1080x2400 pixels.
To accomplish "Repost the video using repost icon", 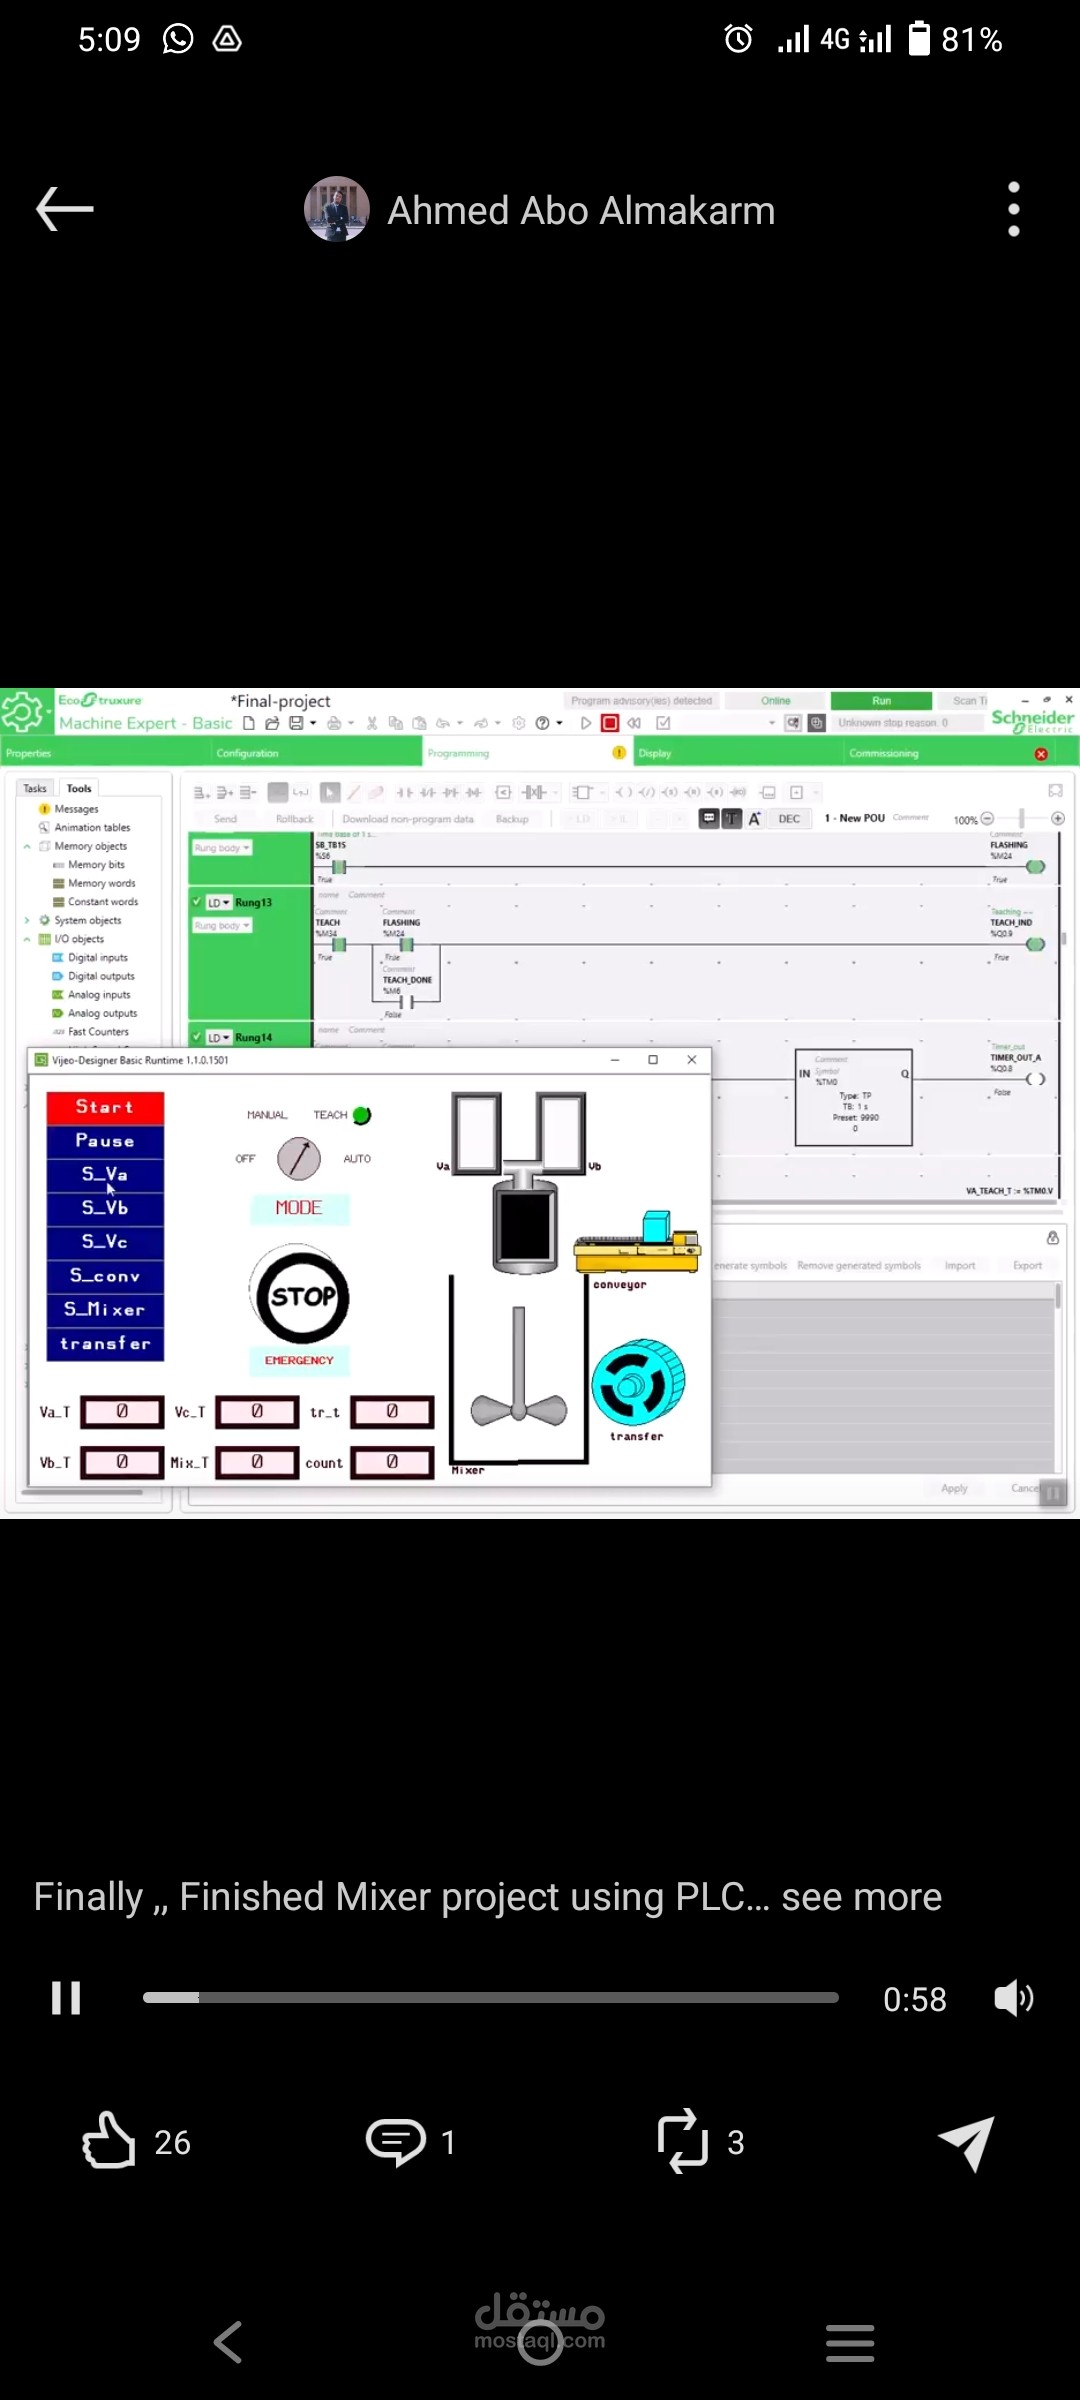I will point(683,2141).
